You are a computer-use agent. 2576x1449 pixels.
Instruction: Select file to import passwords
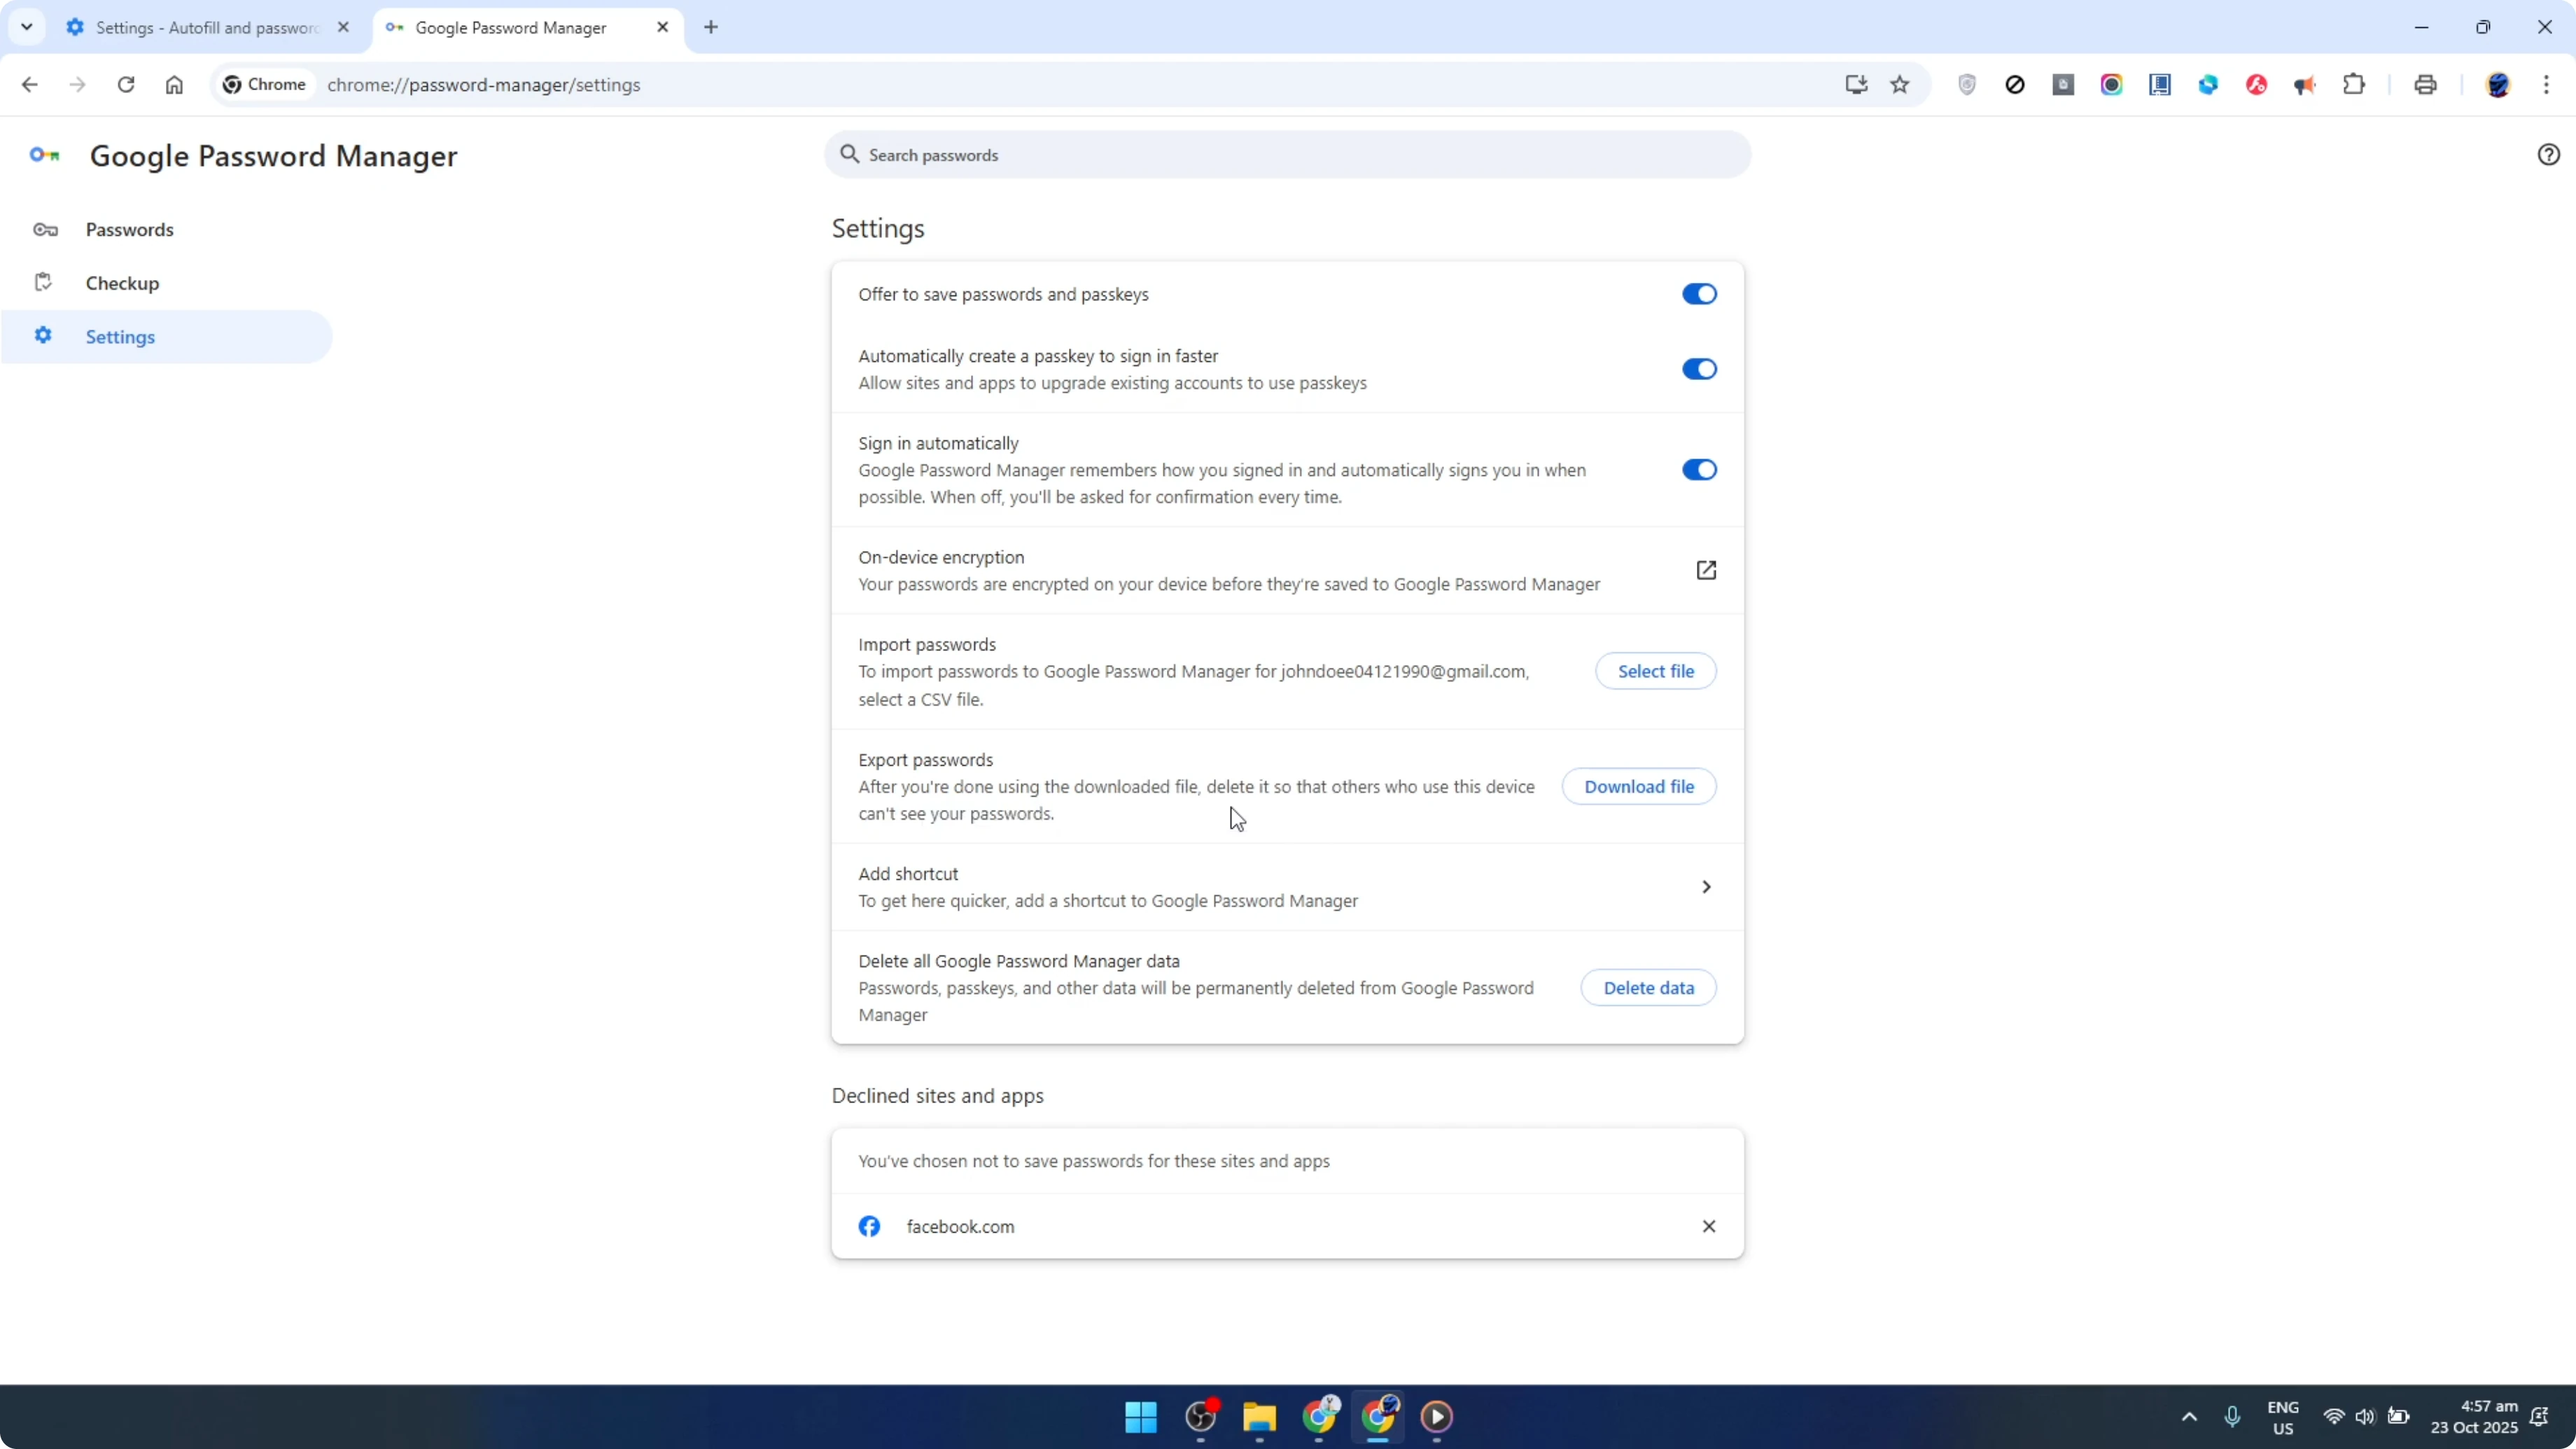point(1656,670)
